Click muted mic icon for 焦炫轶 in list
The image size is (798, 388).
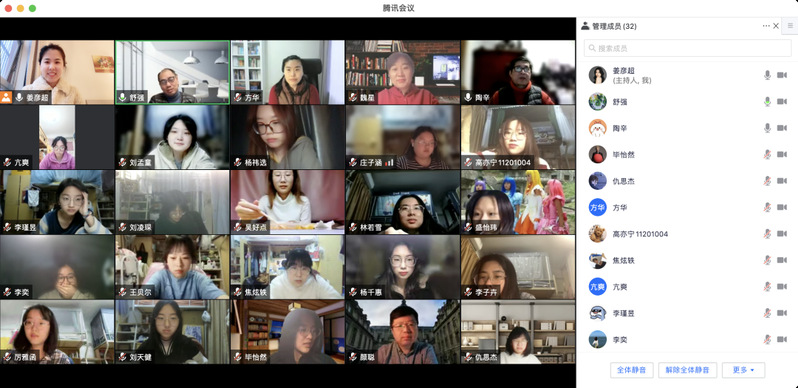[x=767, y=260]
